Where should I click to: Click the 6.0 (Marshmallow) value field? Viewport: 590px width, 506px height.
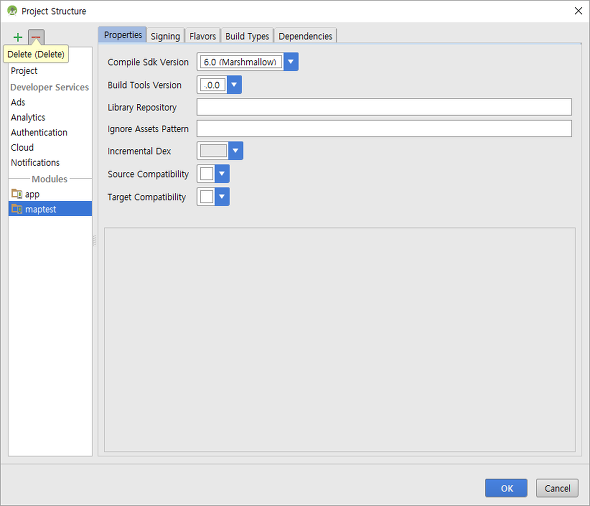(x=241, y=62)
